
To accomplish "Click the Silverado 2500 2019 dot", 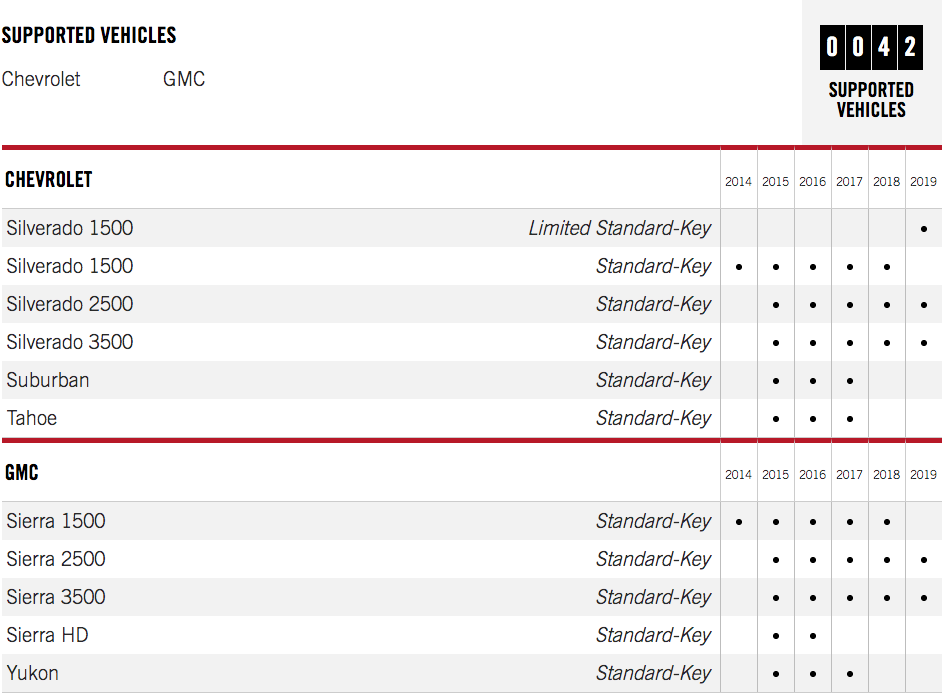I will coord(923,305).
